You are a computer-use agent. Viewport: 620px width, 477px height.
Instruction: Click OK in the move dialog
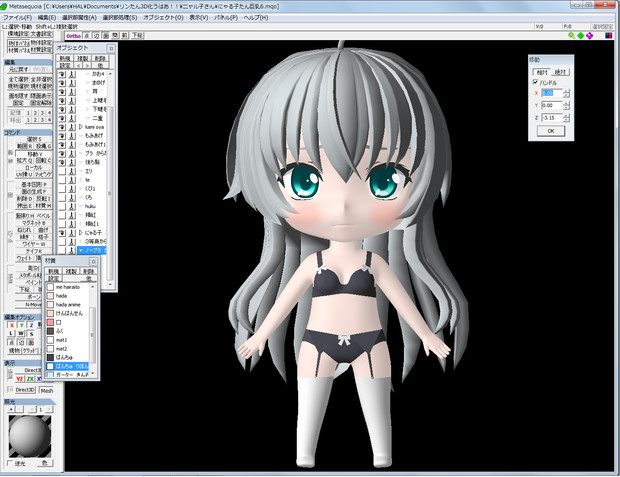(x=551, y=131)
